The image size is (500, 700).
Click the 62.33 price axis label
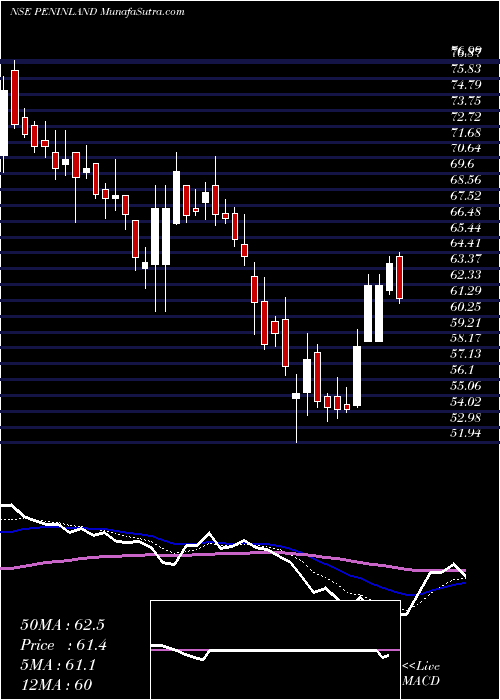pos(466,275)
